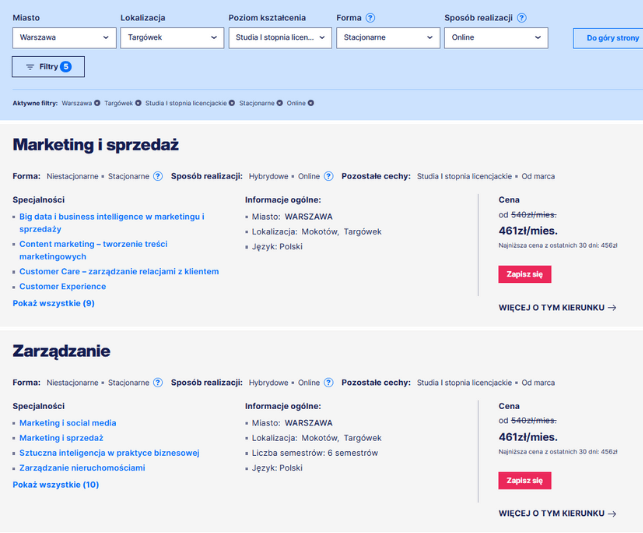643x533 pixels.
Task: Remove the Targówek active filter
Action: [138, 103]
